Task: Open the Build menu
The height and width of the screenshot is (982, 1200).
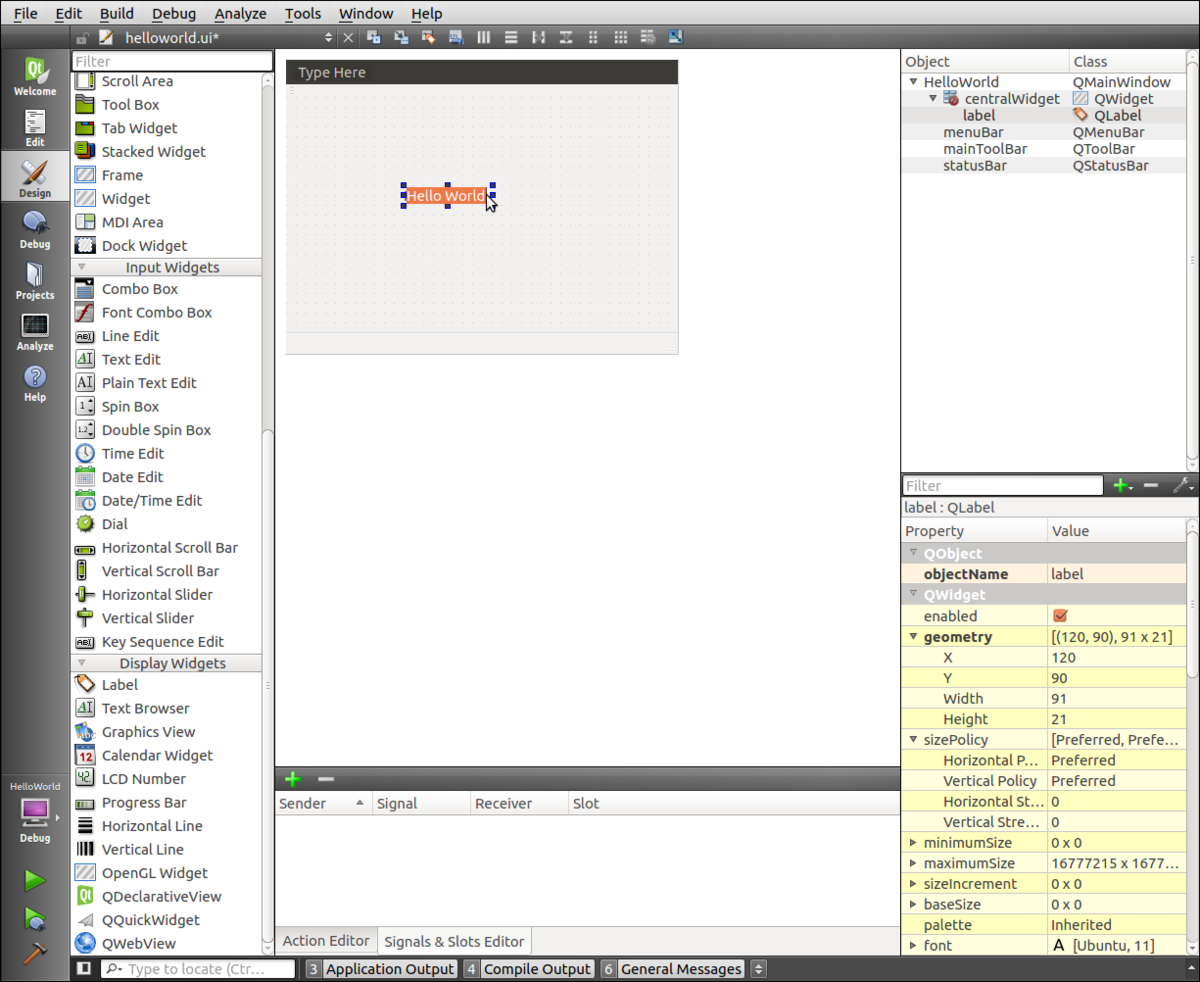Action: 116,13
